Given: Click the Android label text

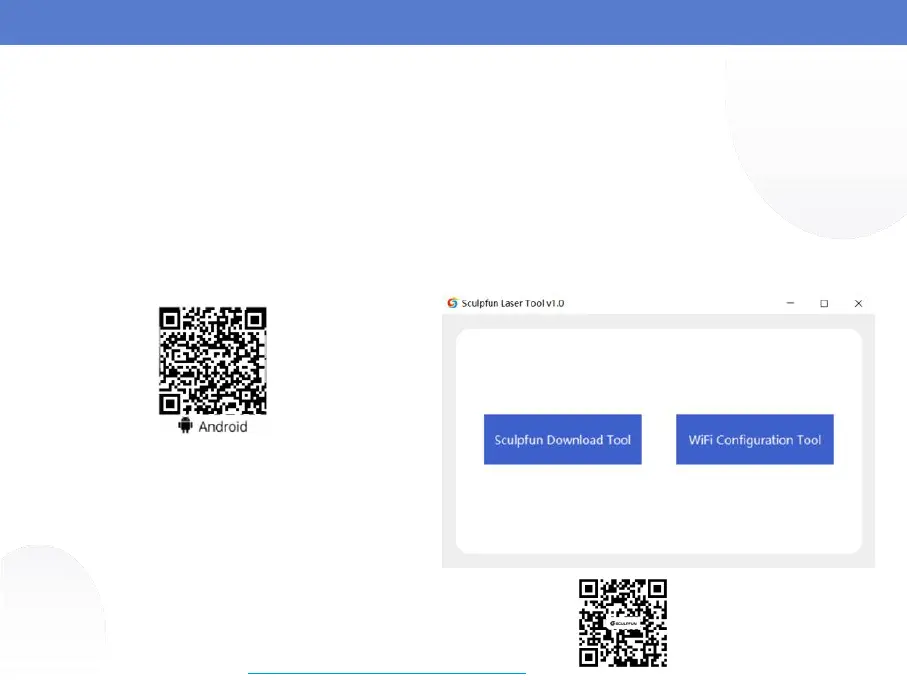Looking at the screenshot, I should coord(223,427).
